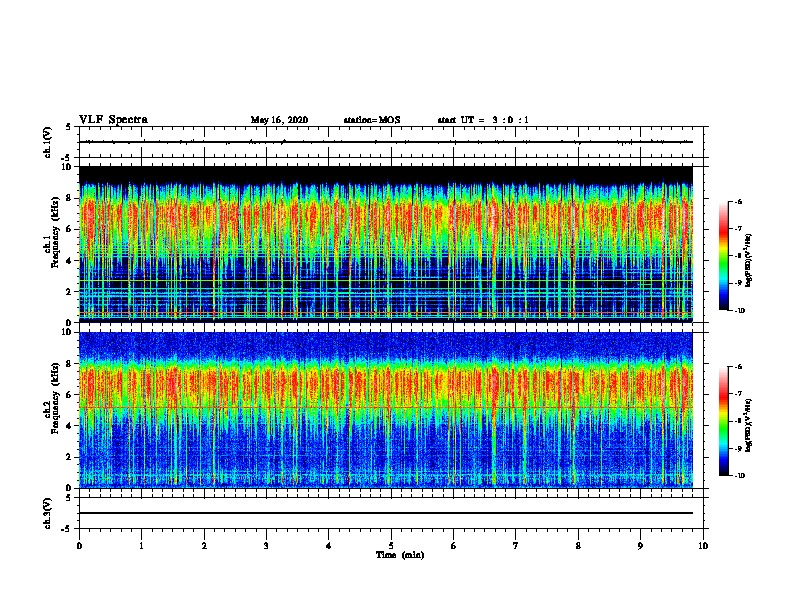This screenshot has height=612, width=792.
Task: Click the ch.2 spectrogram plot
Action: (386, 410)
